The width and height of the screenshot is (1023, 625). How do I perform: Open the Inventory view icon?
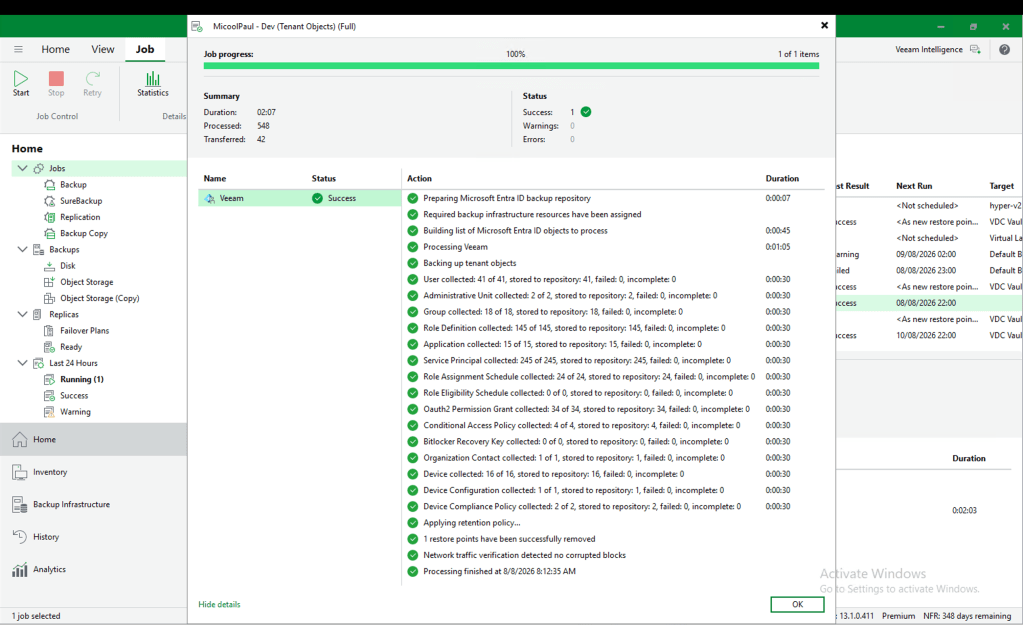tap(20, 472)
